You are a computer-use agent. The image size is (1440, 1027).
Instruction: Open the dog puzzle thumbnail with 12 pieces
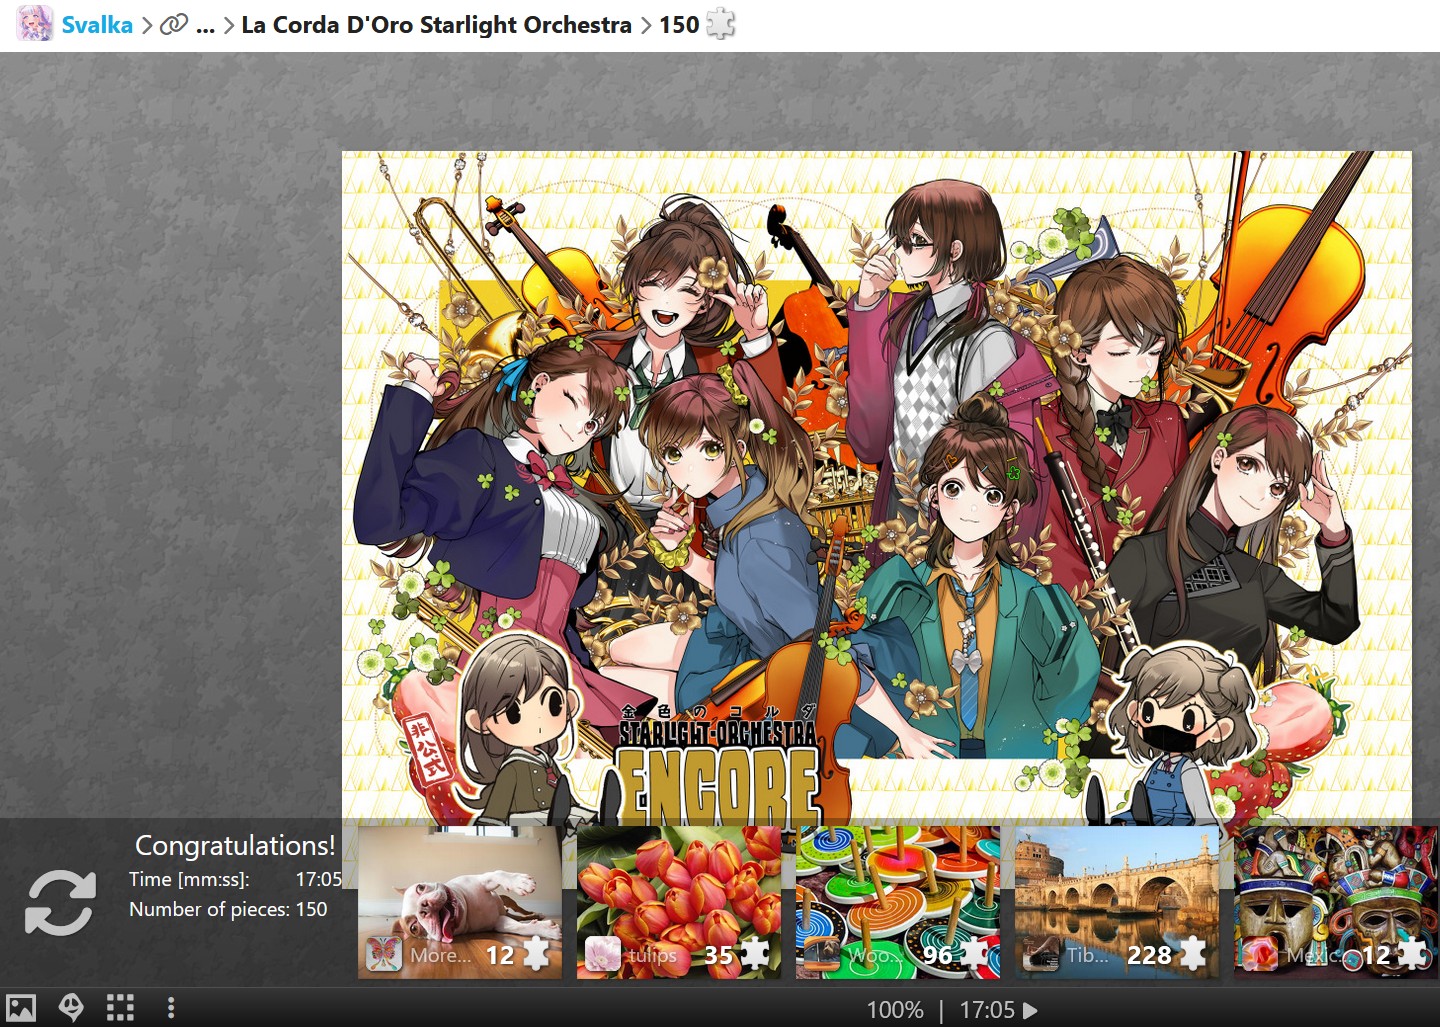[x=460, y=902]
